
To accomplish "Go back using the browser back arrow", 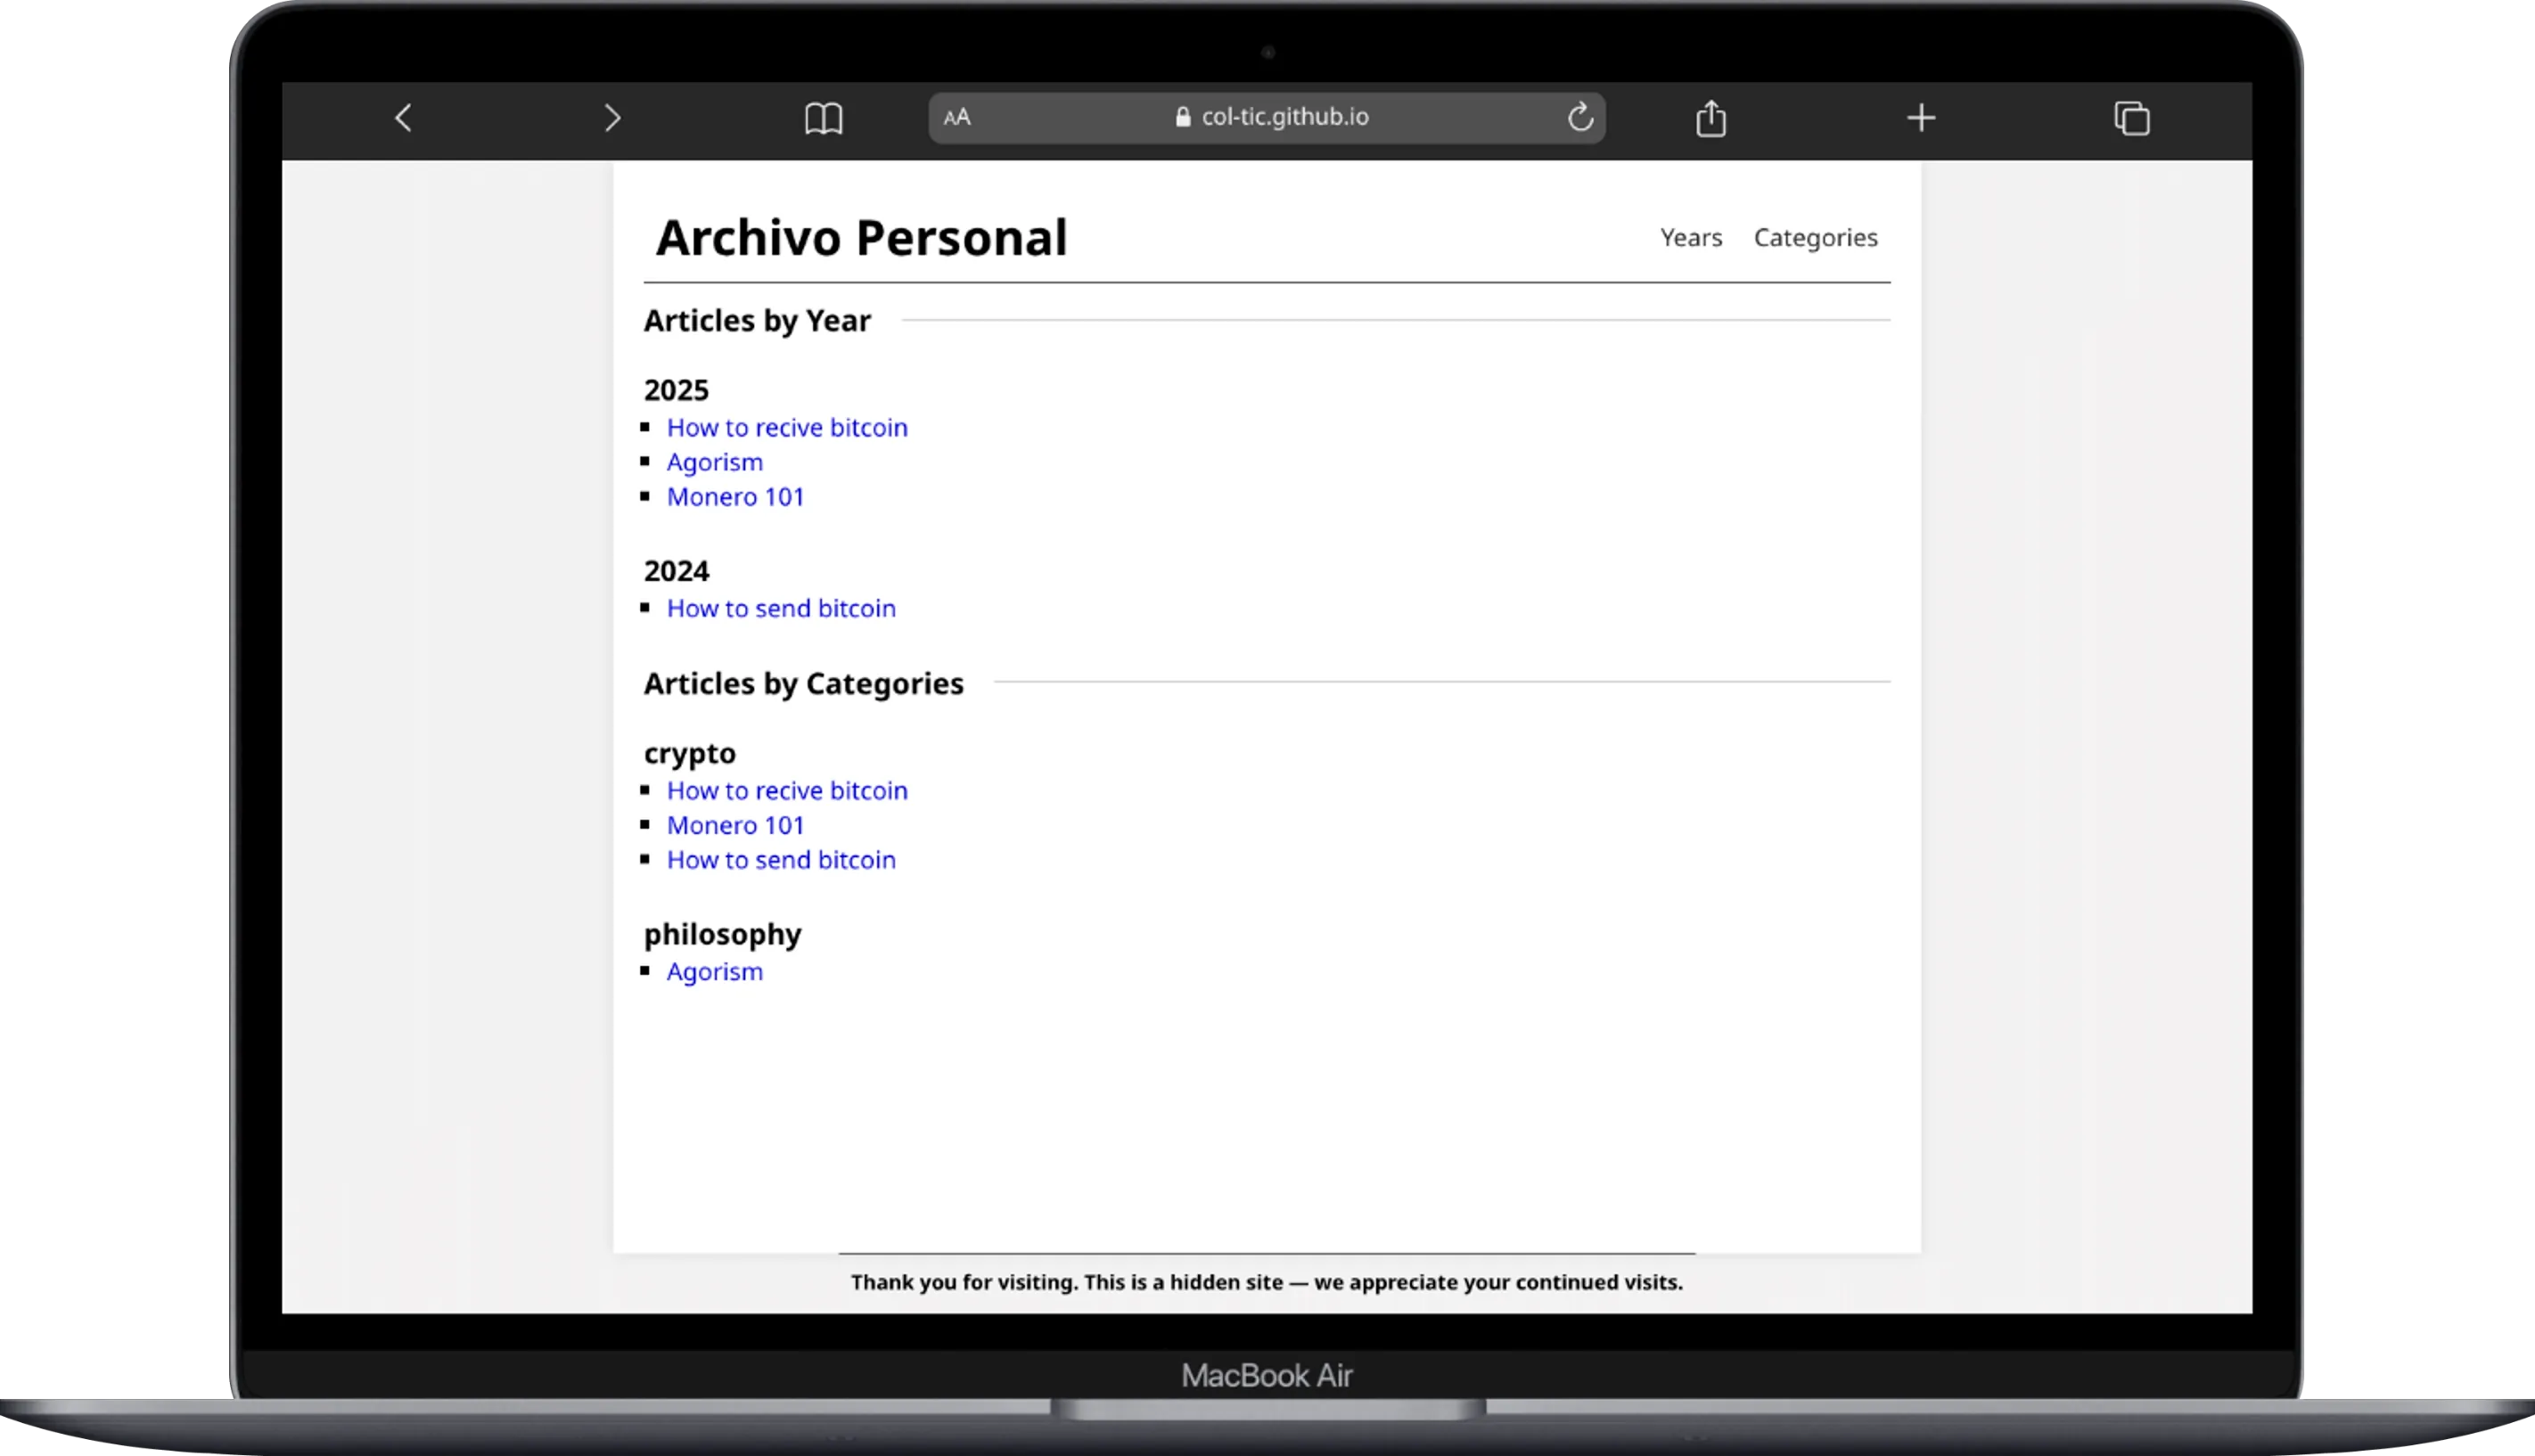I will (403, 118).
